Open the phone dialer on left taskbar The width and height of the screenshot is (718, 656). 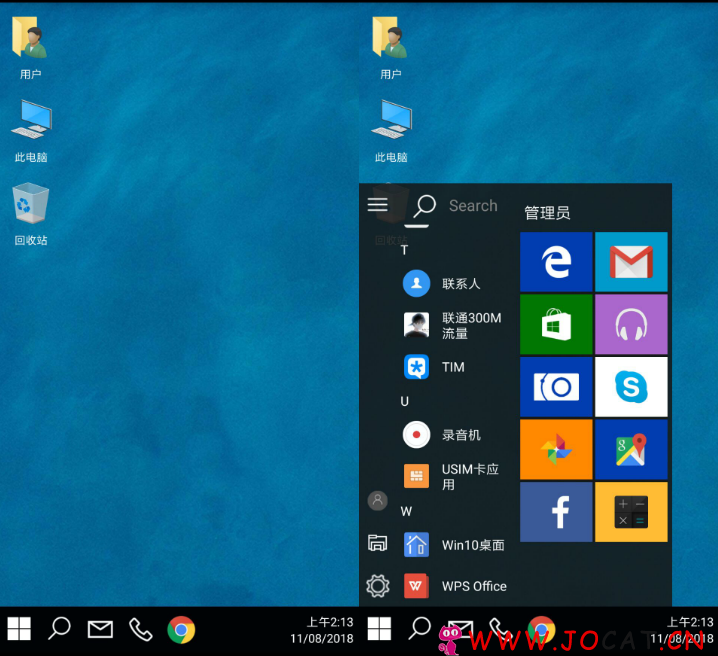[x=141, y=629]
